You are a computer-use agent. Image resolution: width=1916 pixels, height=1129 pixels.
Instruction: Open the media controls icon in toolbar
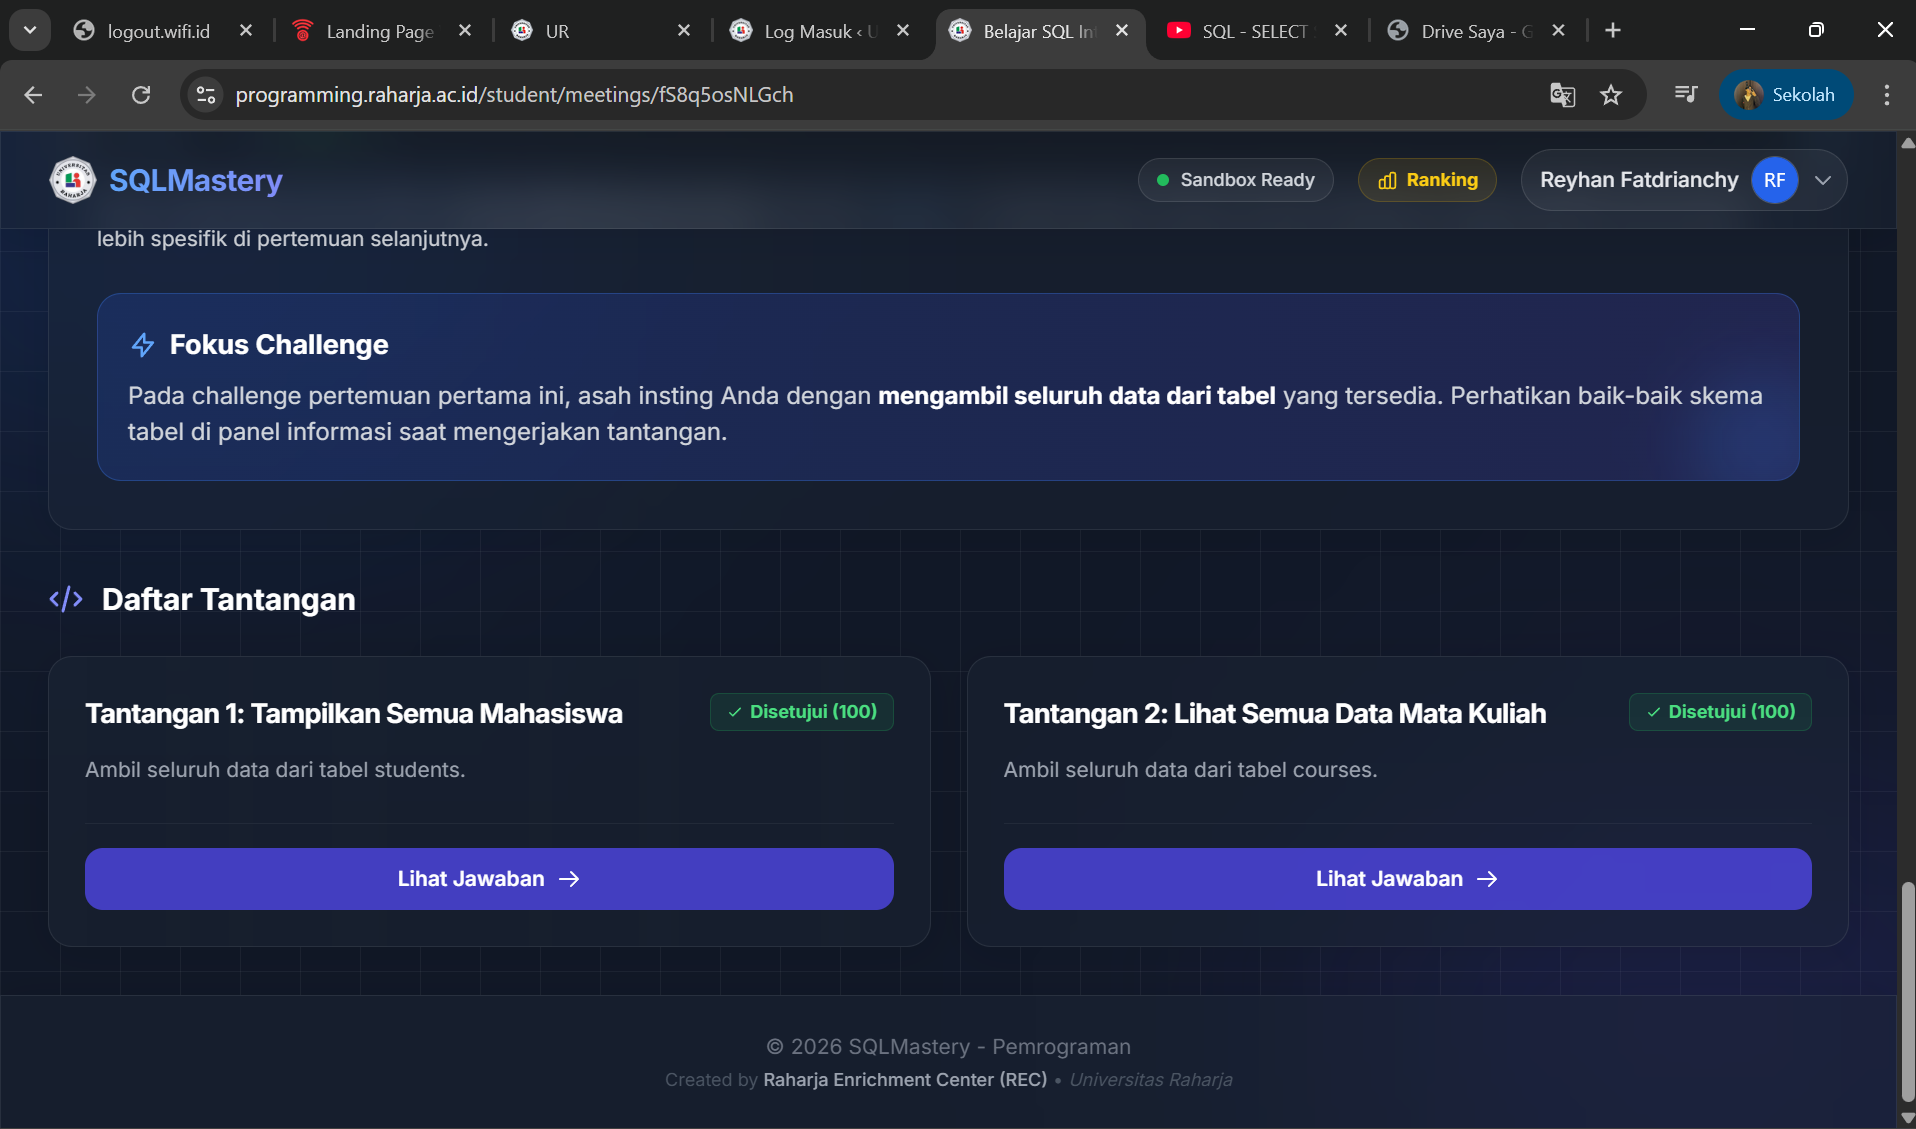[1685, 94]
